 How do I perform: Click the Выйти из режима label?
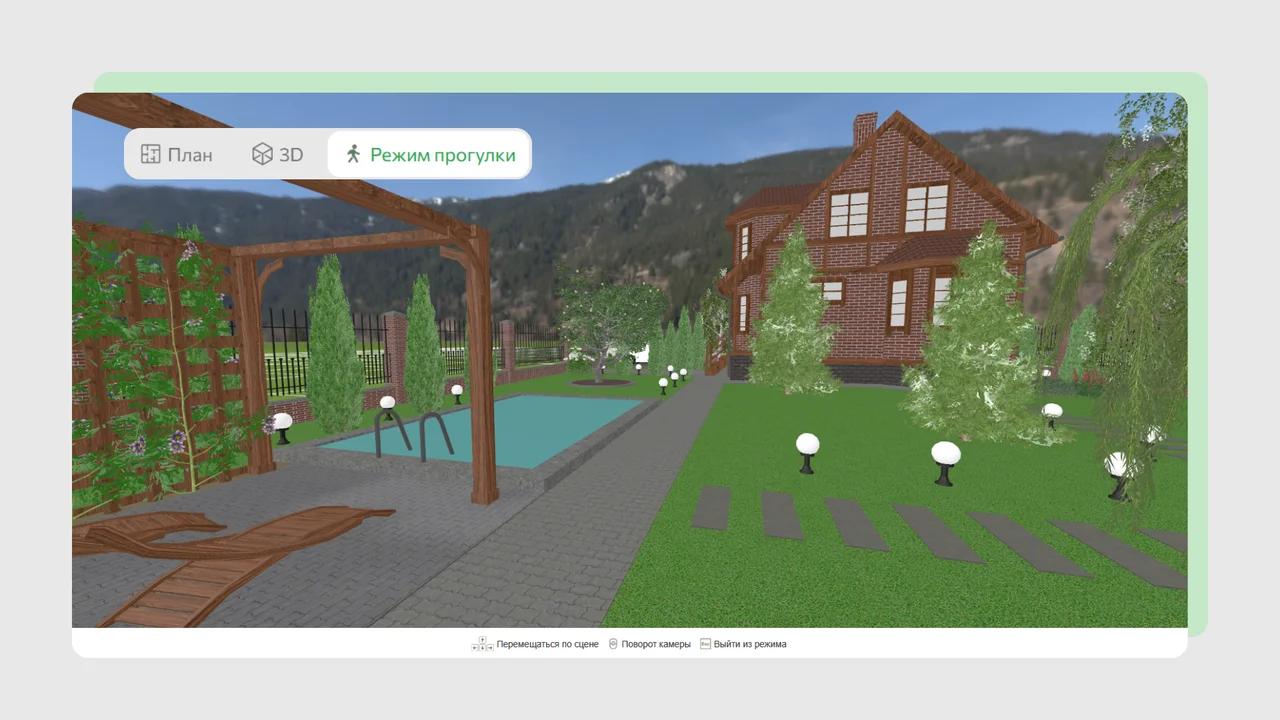tap(750, 644)
